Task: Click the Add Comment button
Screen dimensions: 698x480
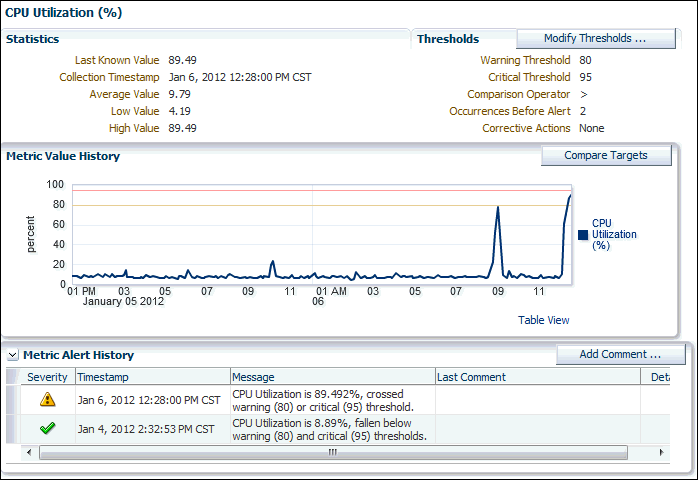Action: click(620, 354)
